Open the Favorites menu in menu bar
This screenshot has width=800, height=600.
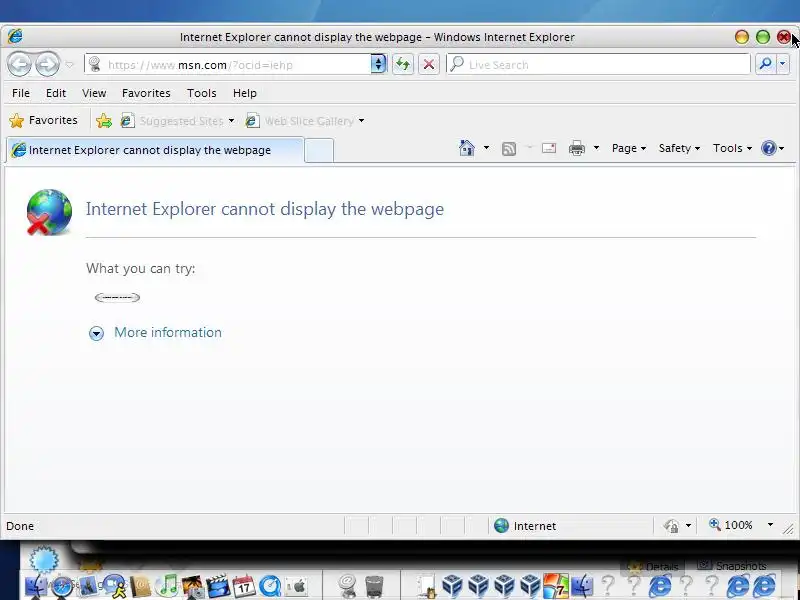tap(146, 93)
